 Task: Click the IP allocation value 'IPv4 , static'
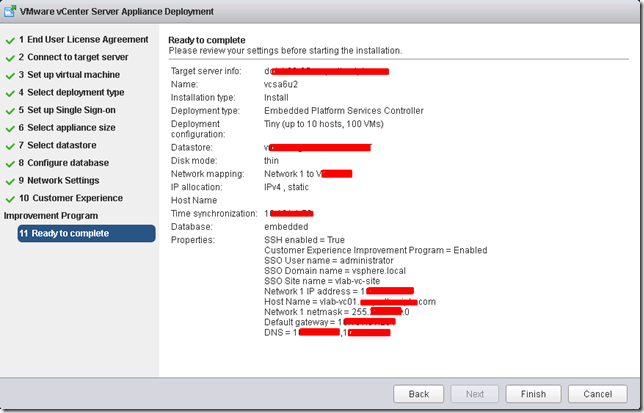click(x=286, y=187)
